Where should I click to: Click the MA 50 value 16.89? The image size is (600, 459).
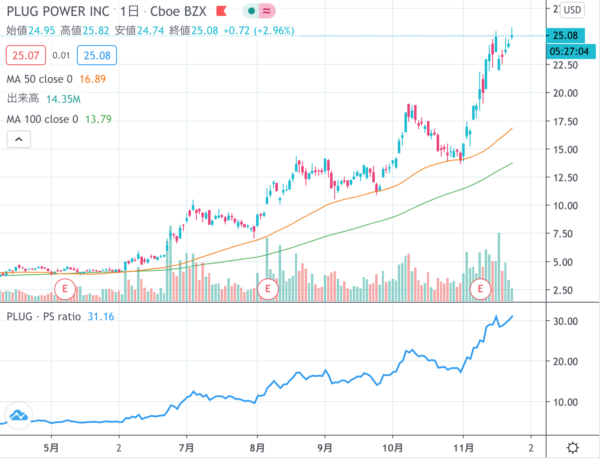93,79
